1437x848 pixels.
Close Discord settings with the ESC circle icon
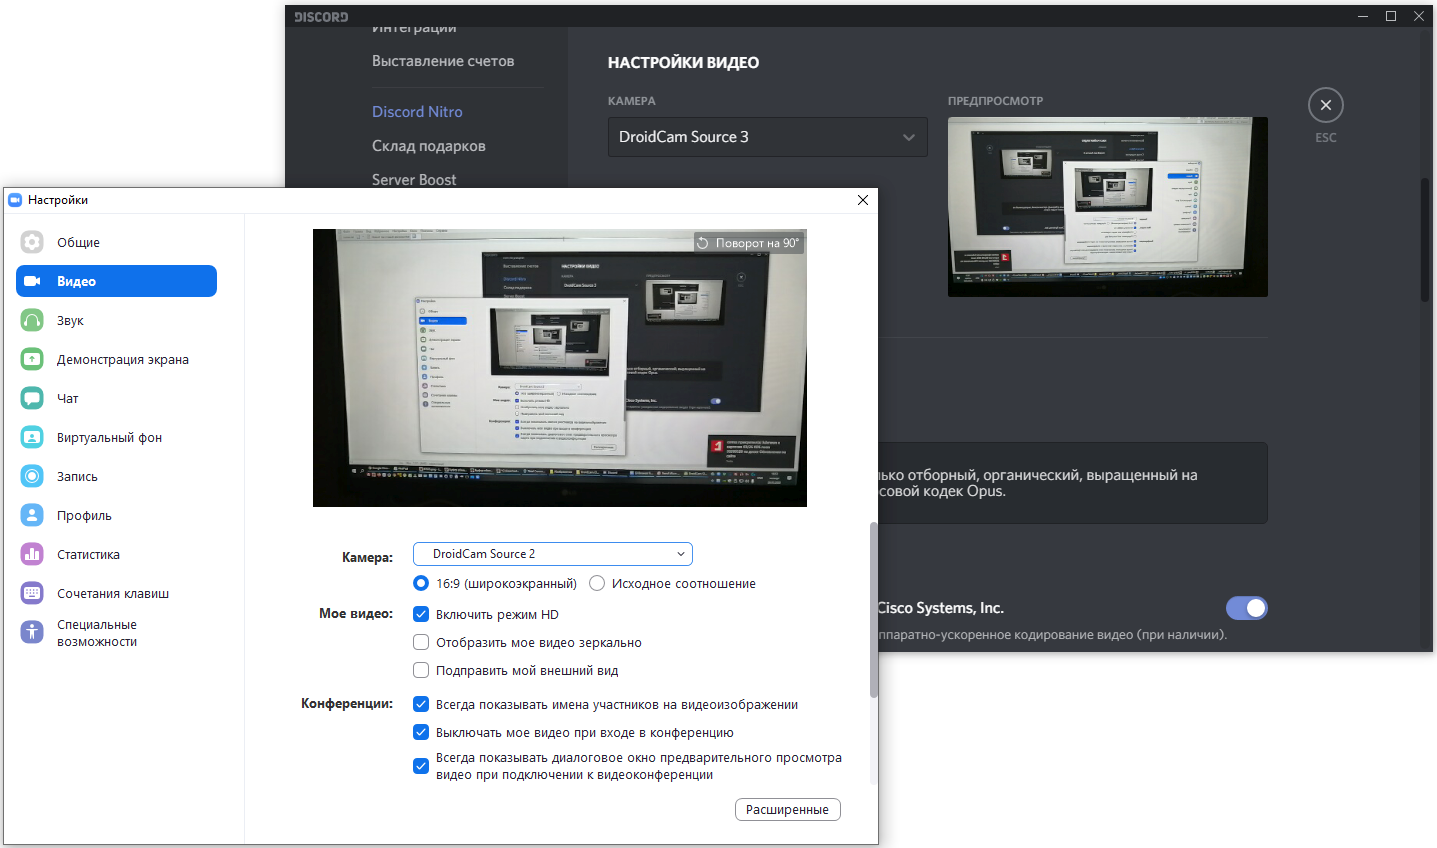1325,105
